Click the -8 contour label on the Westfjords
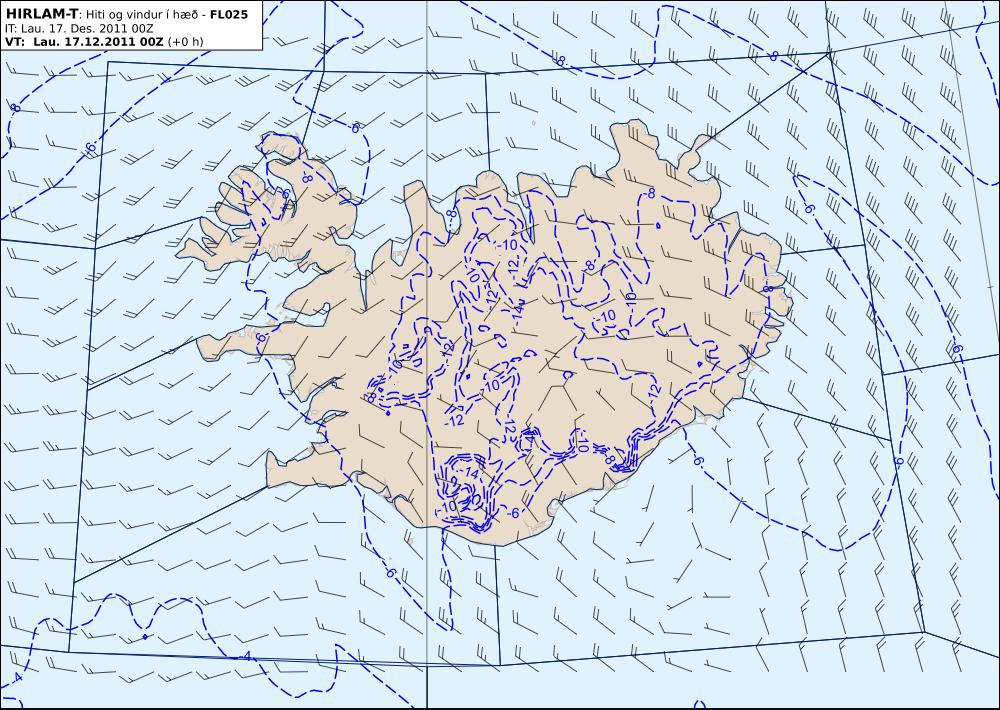 coord(307,178)
